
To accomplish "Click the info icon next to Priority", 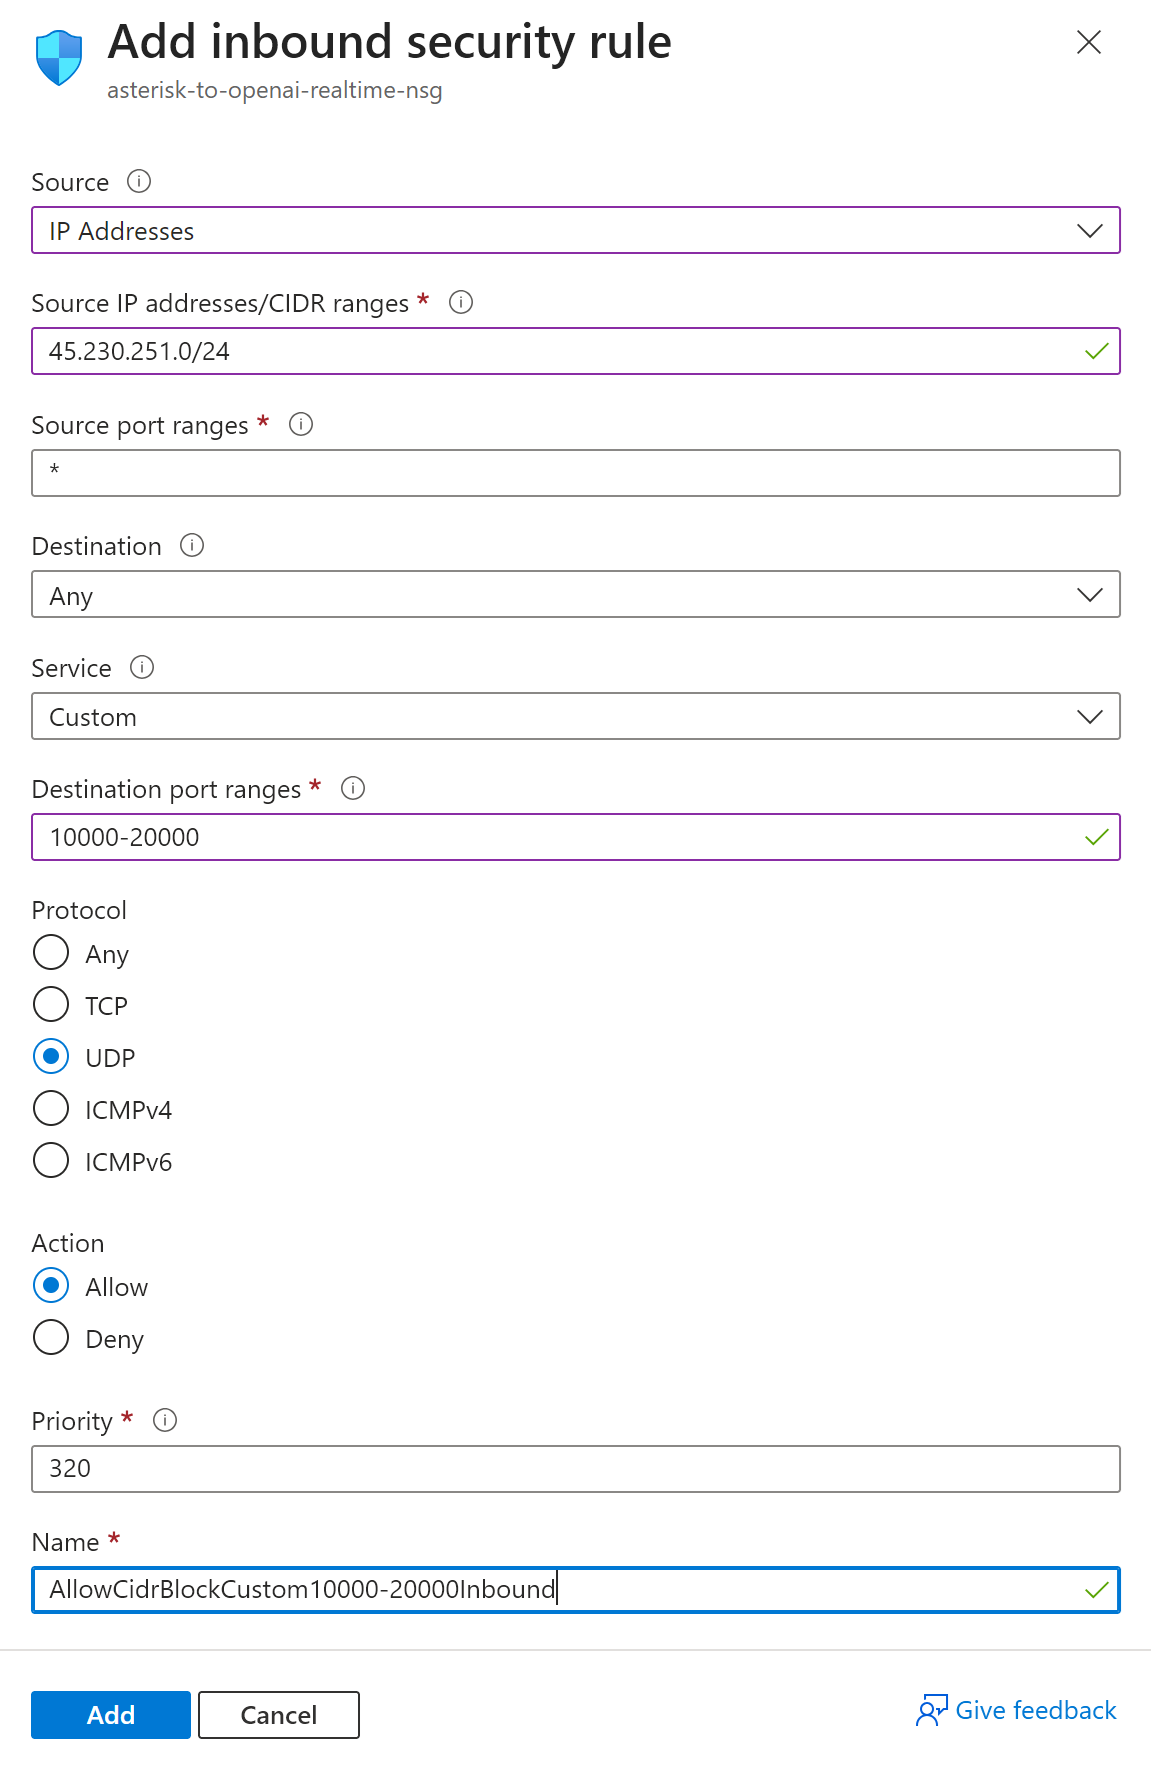I will pos(165,1420).
